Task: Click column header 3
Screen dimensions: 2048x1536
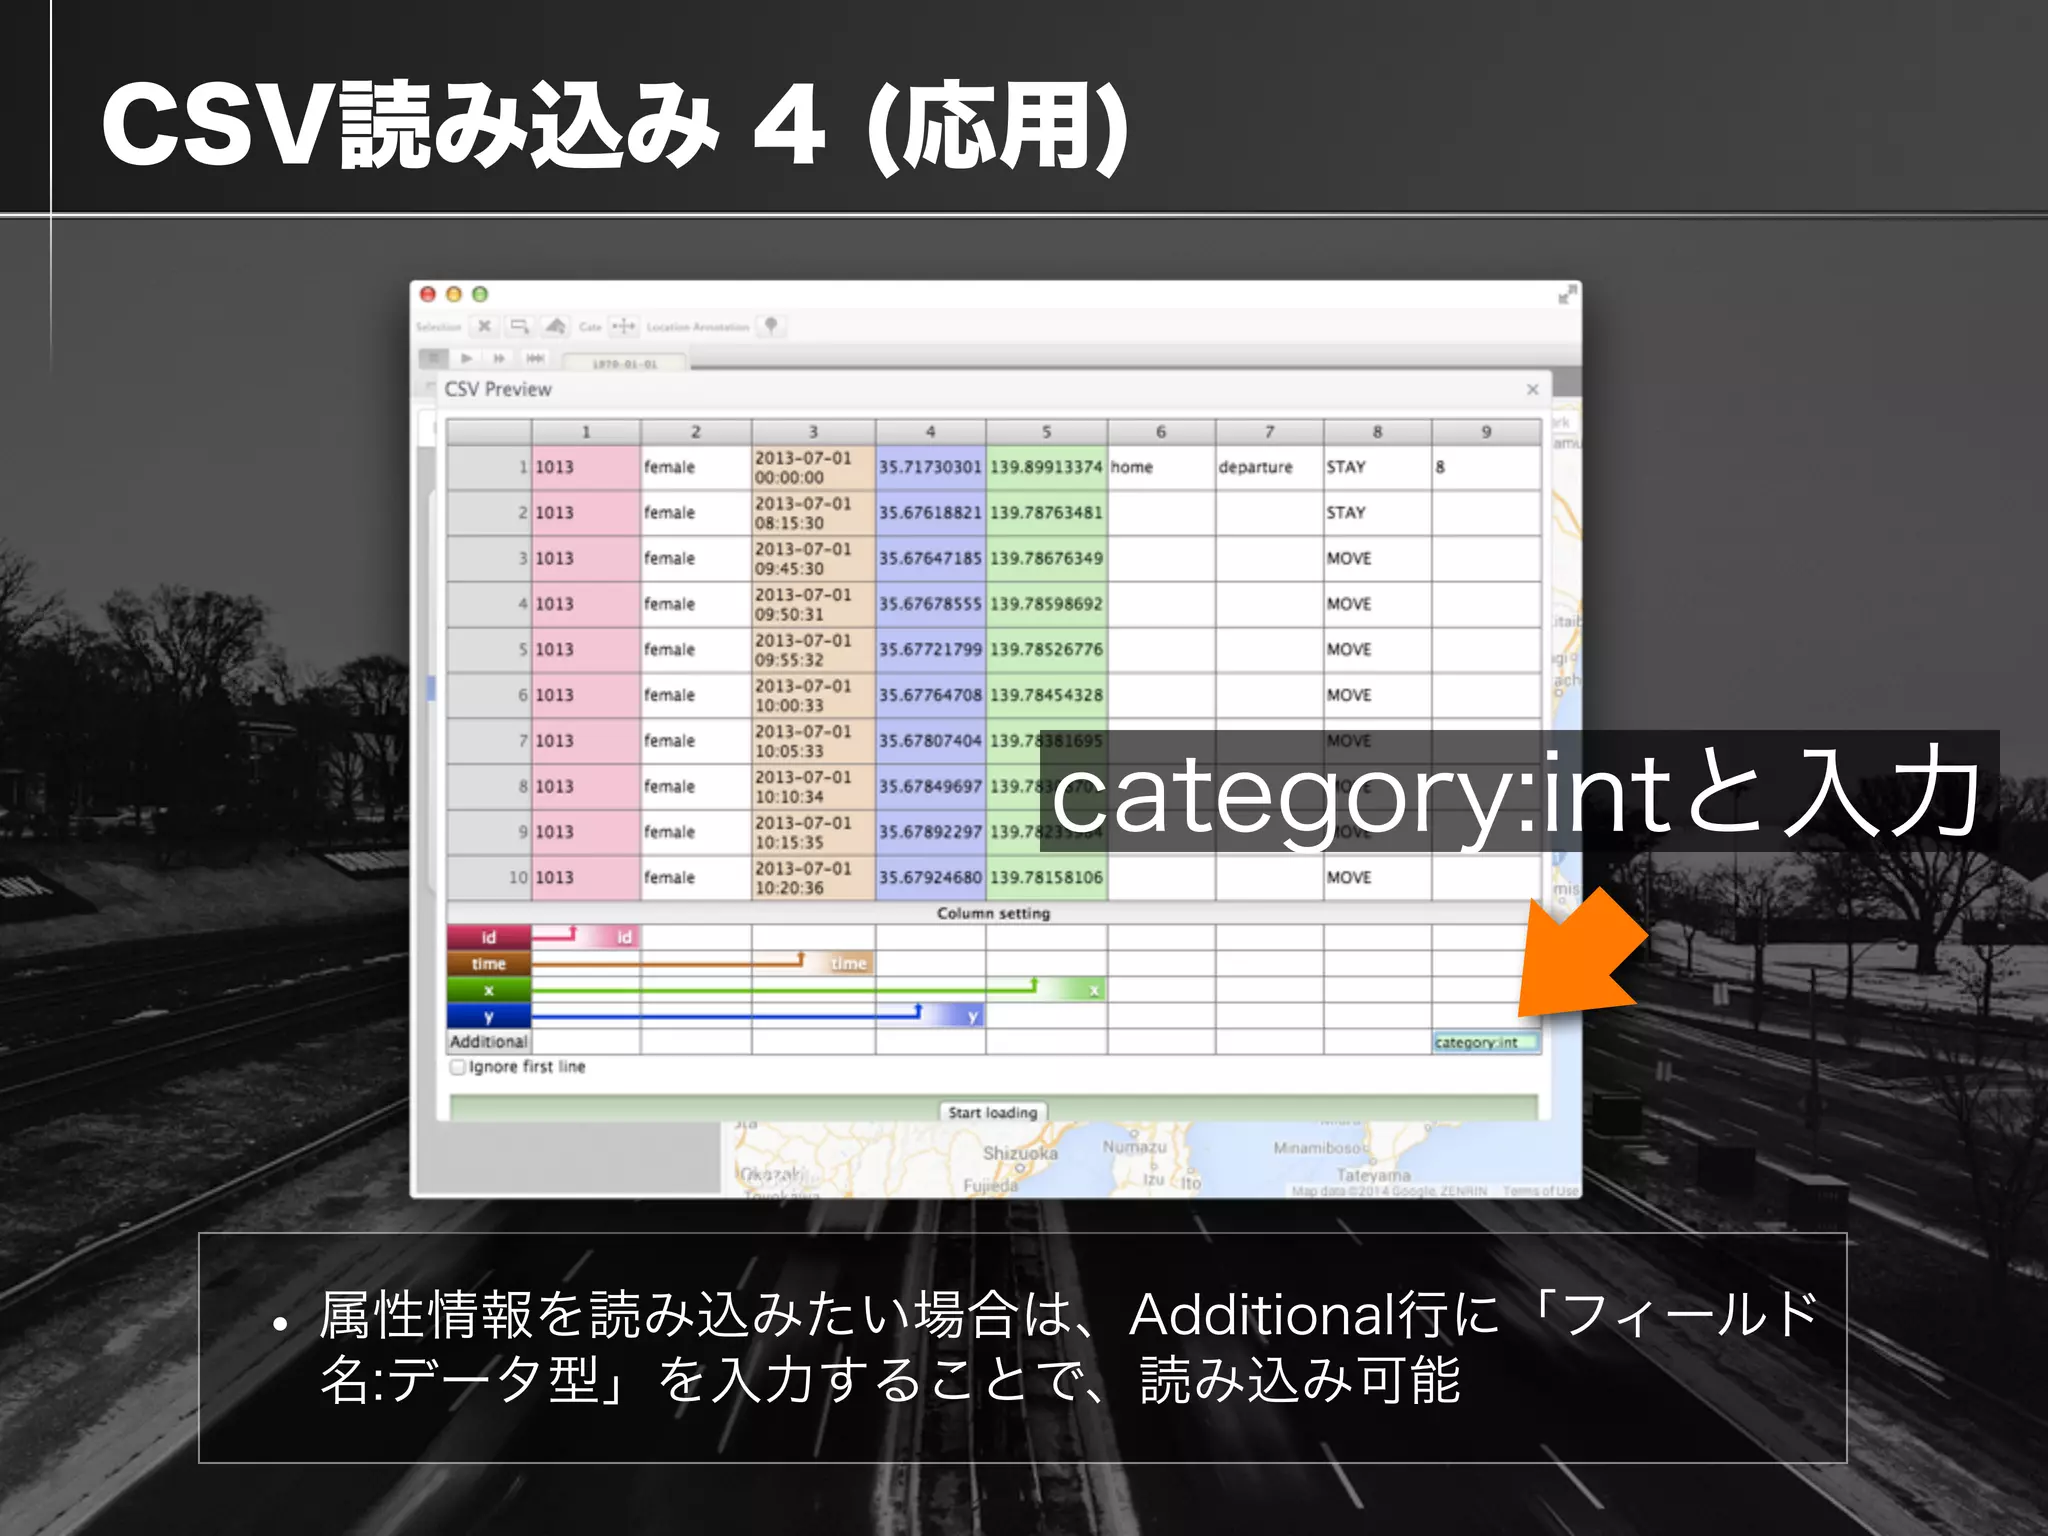Action: tap(813, 432)
